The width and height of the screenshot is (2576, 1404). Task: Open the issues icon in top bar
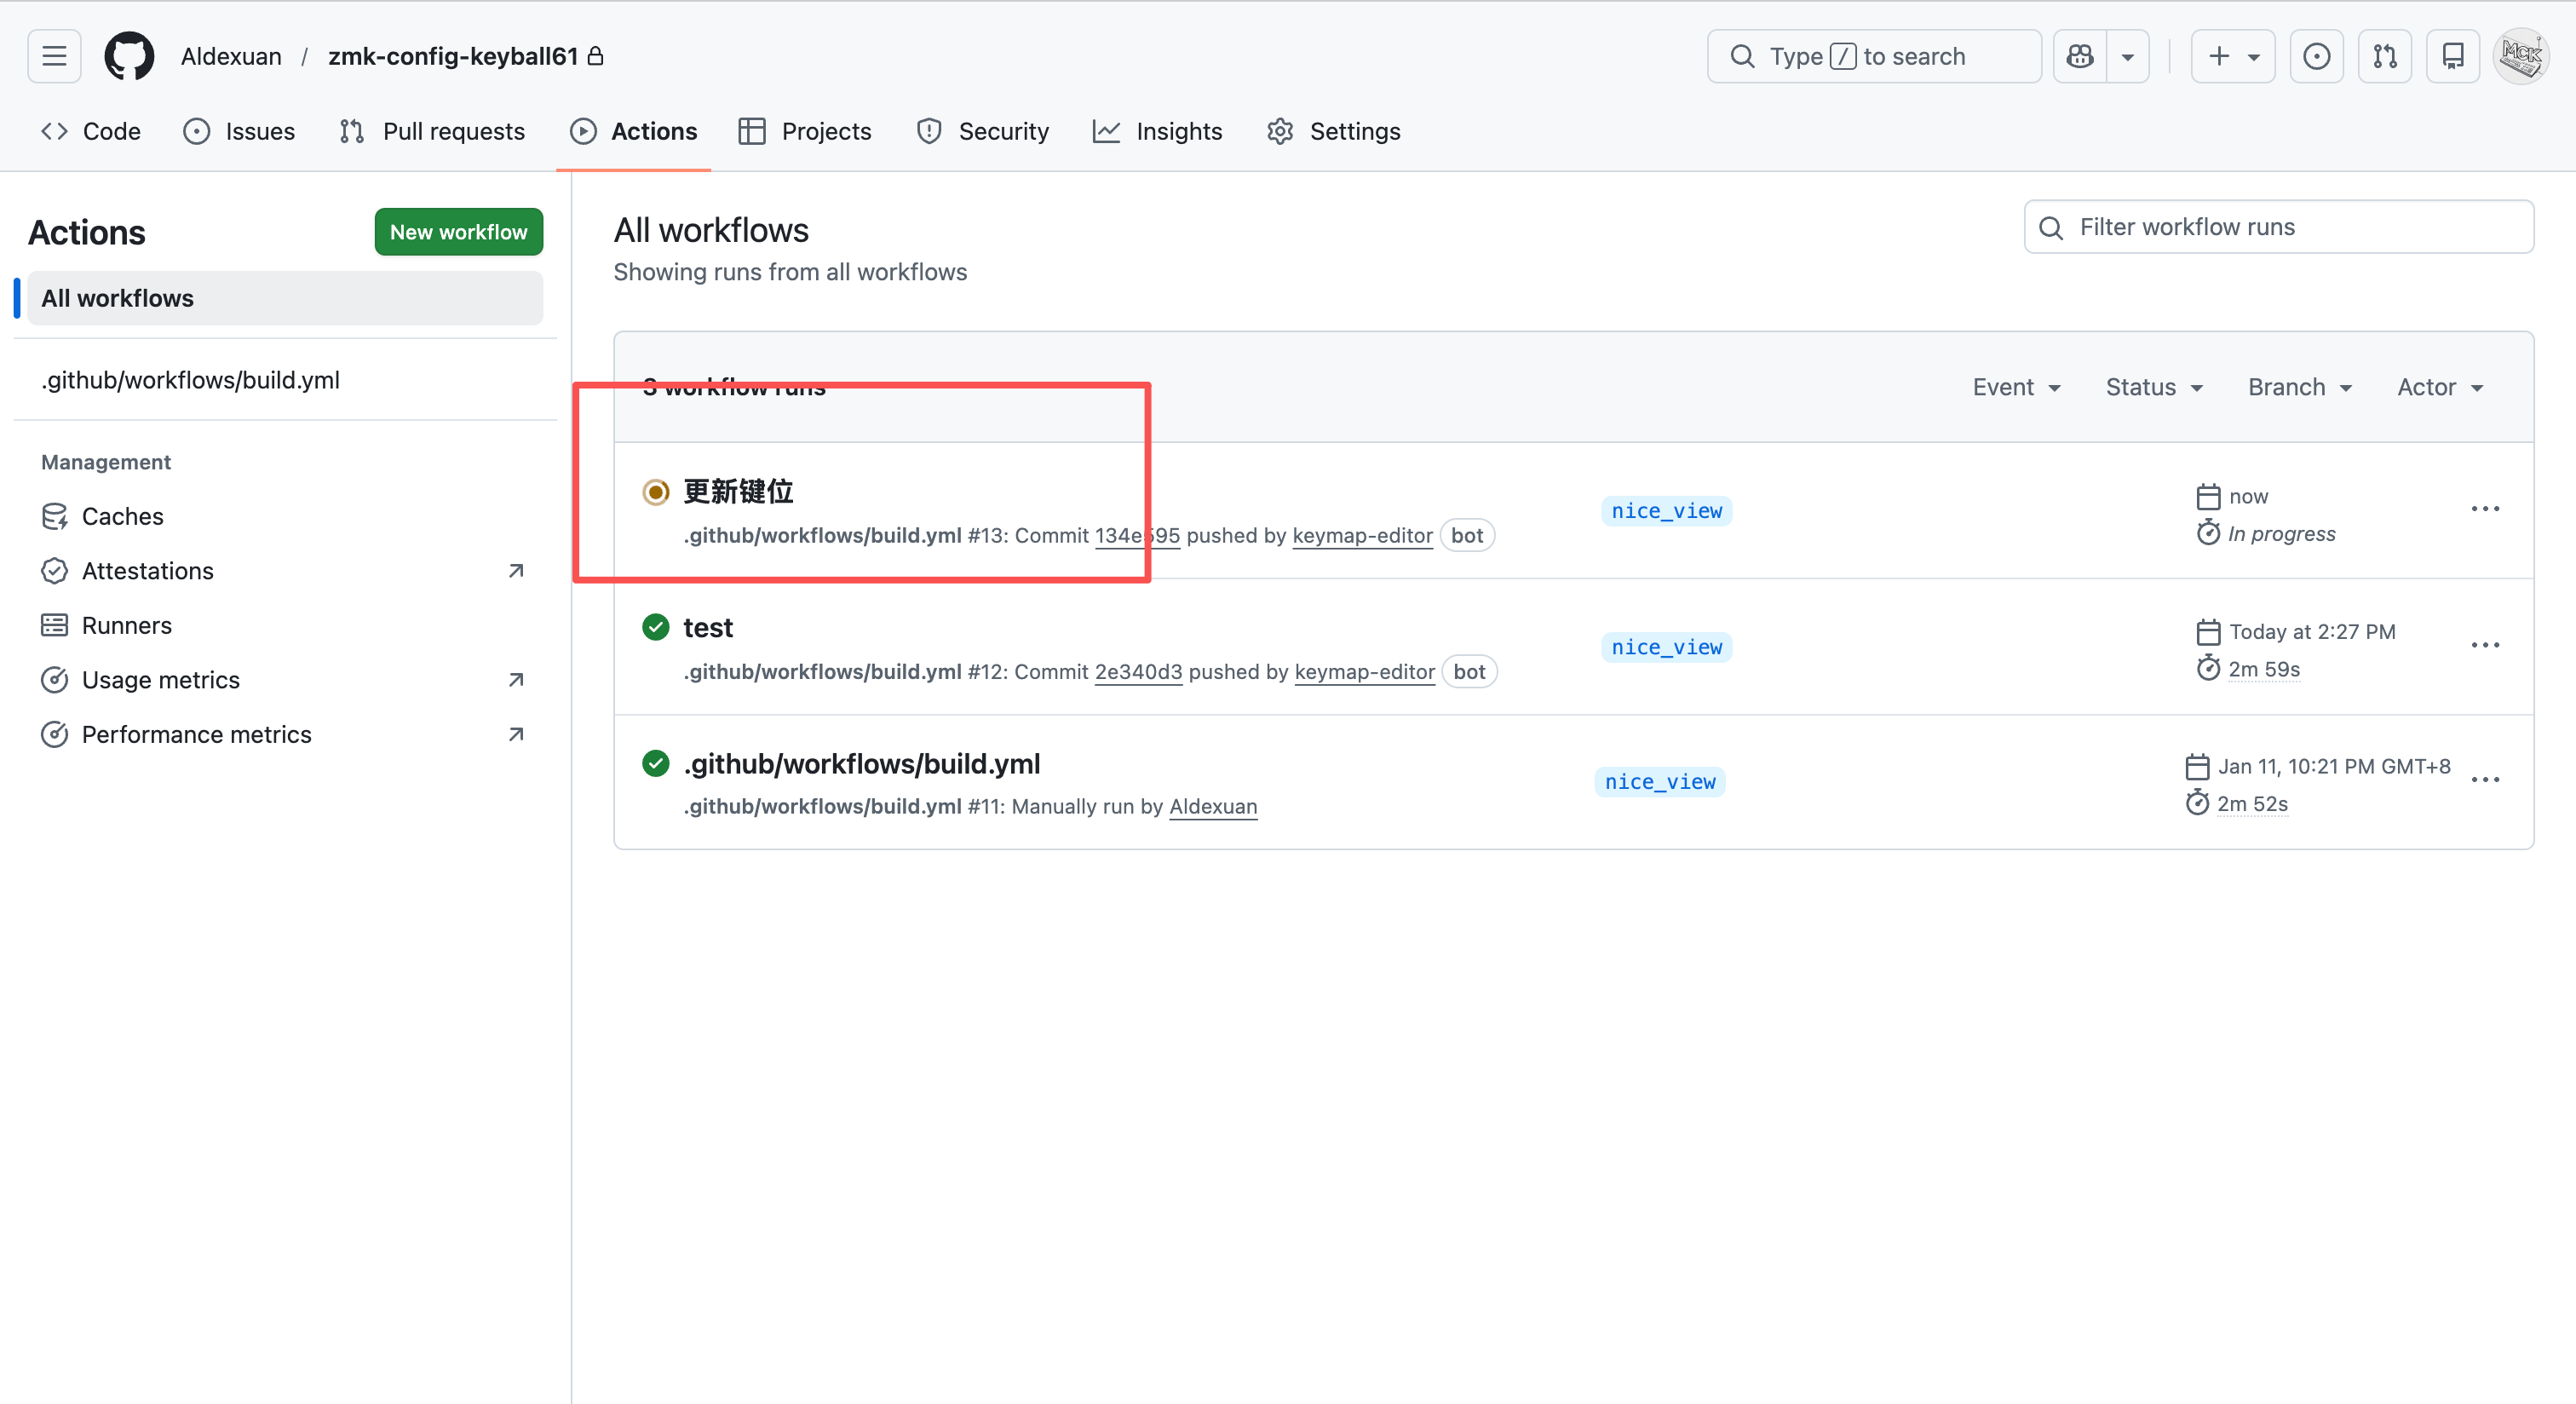(x=2316, y=56)
